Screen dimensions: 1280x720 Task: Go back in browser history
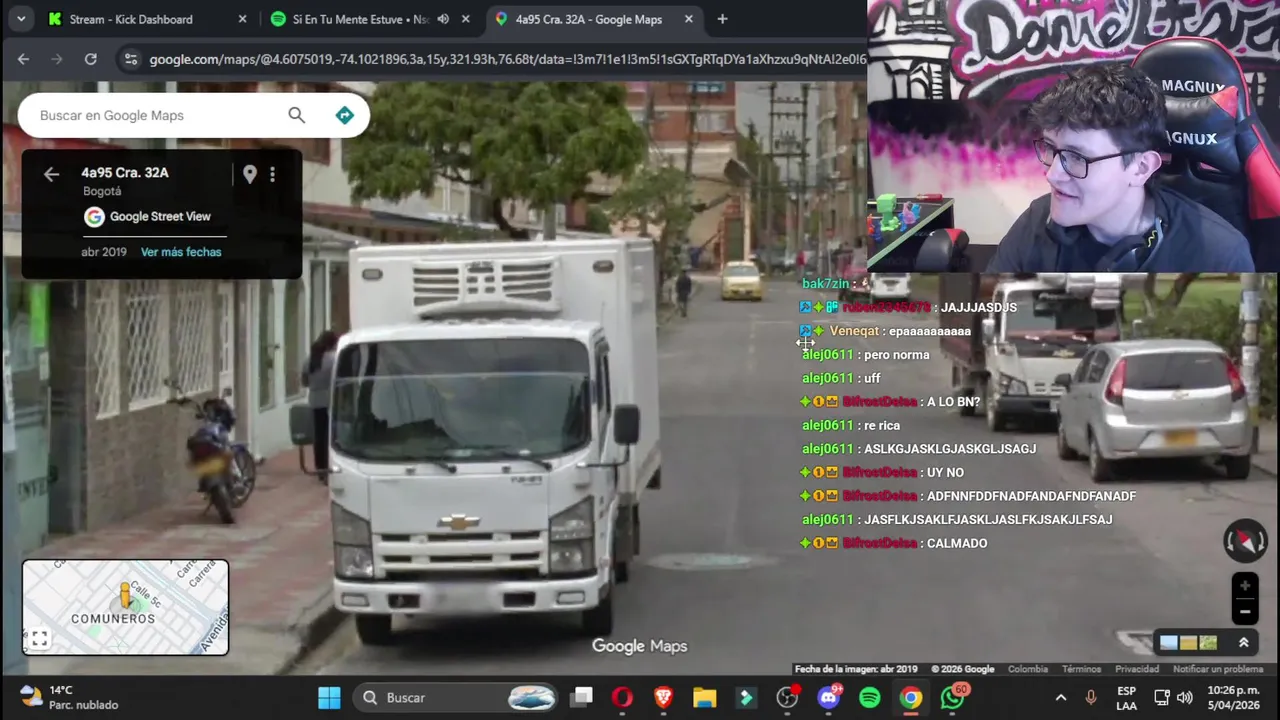[23, 59]
